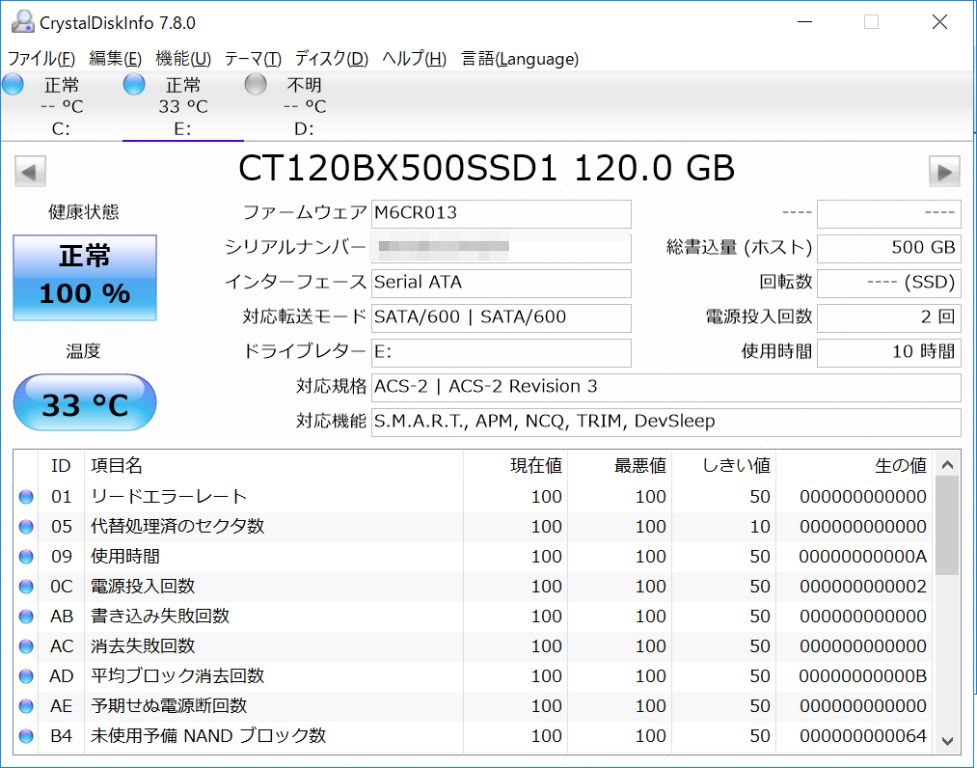Click status dot for 代替処理済のセクタ数
This screenshot has width=977, height=768.
[26, 526]
